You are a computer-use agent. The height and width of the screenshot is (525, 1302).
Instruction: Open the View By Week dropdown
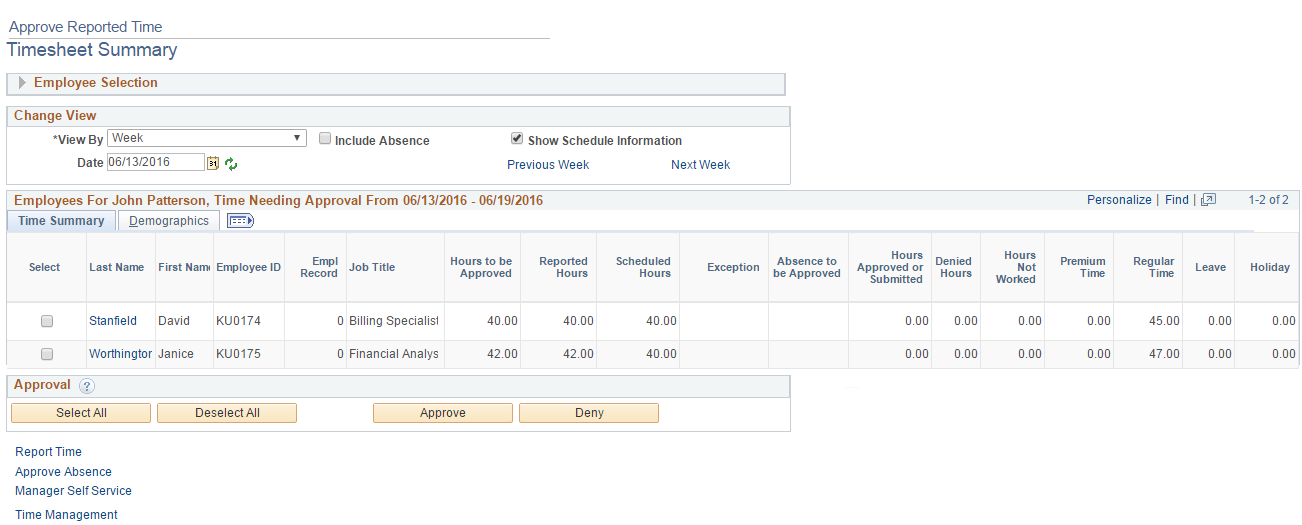click(207, 138)
